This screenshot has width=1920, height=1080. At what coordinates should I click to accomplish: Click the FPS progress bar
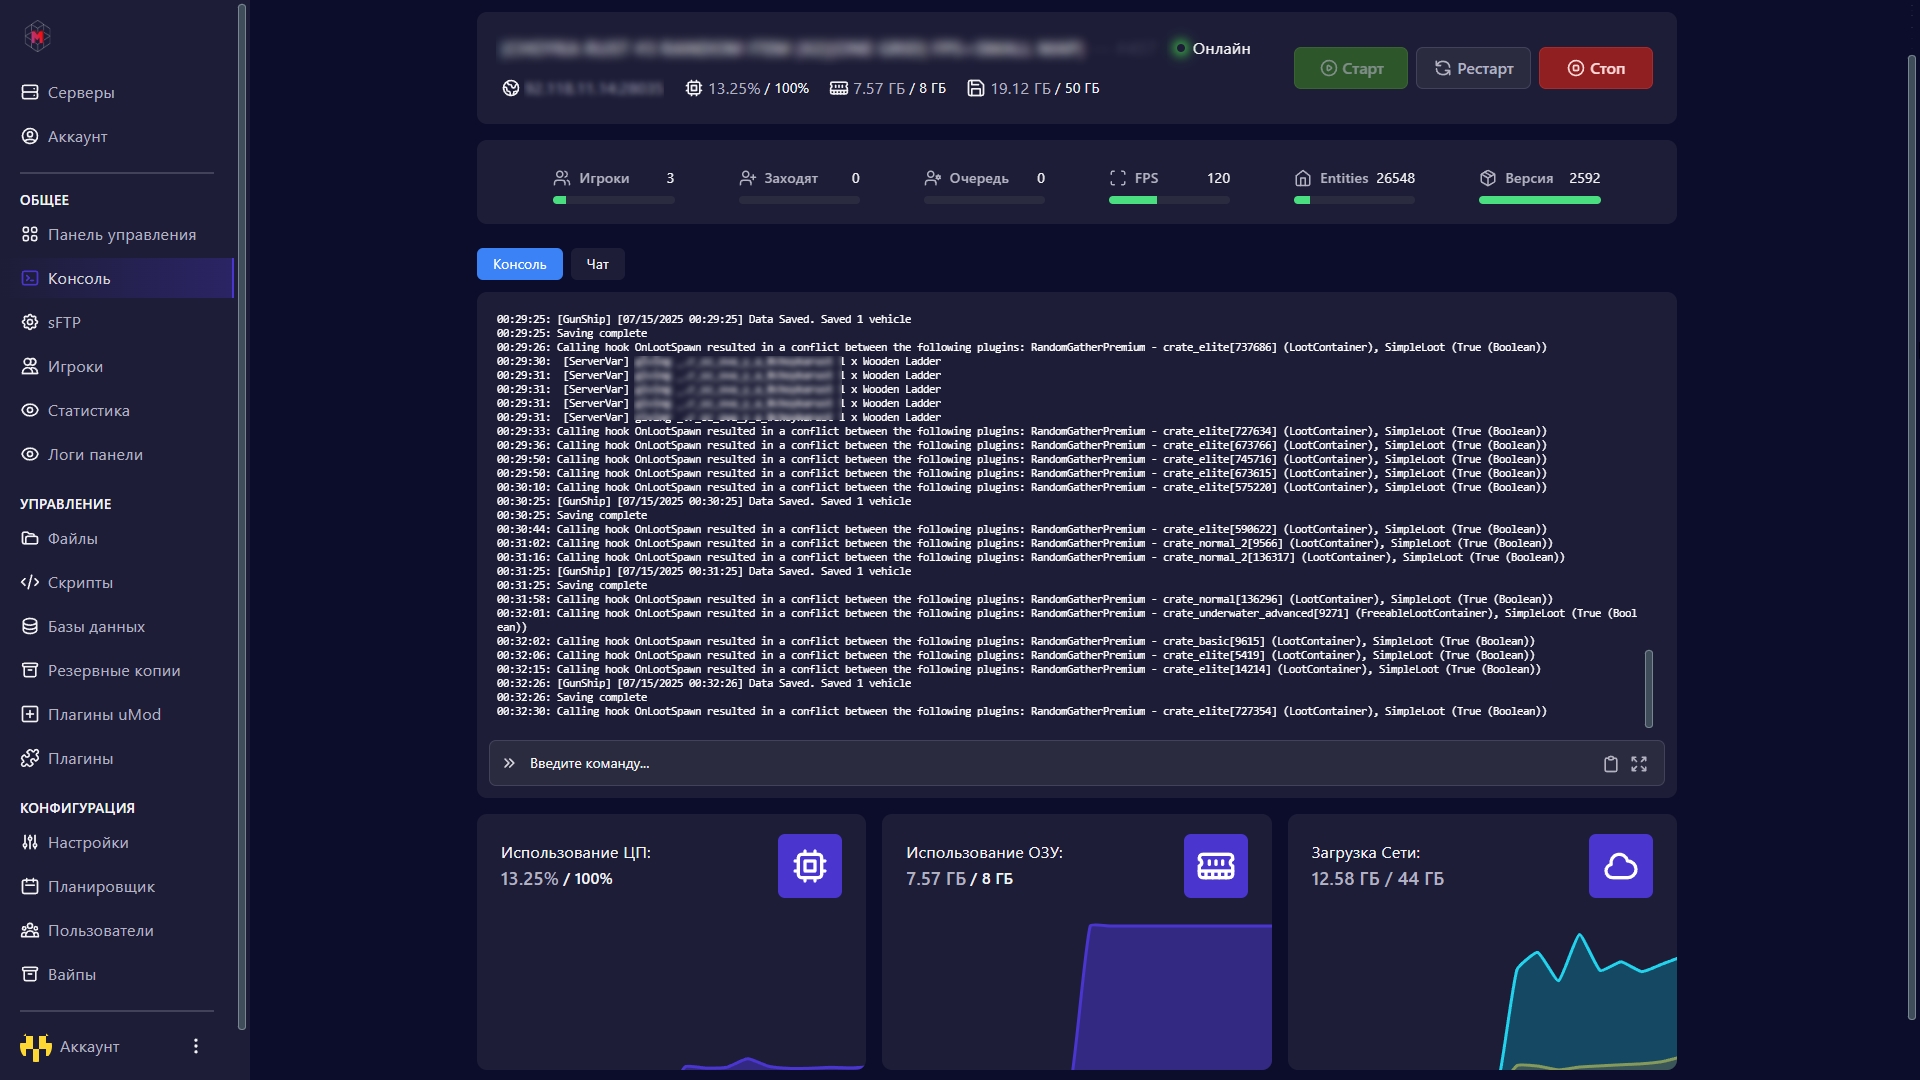coord(1169,200)
